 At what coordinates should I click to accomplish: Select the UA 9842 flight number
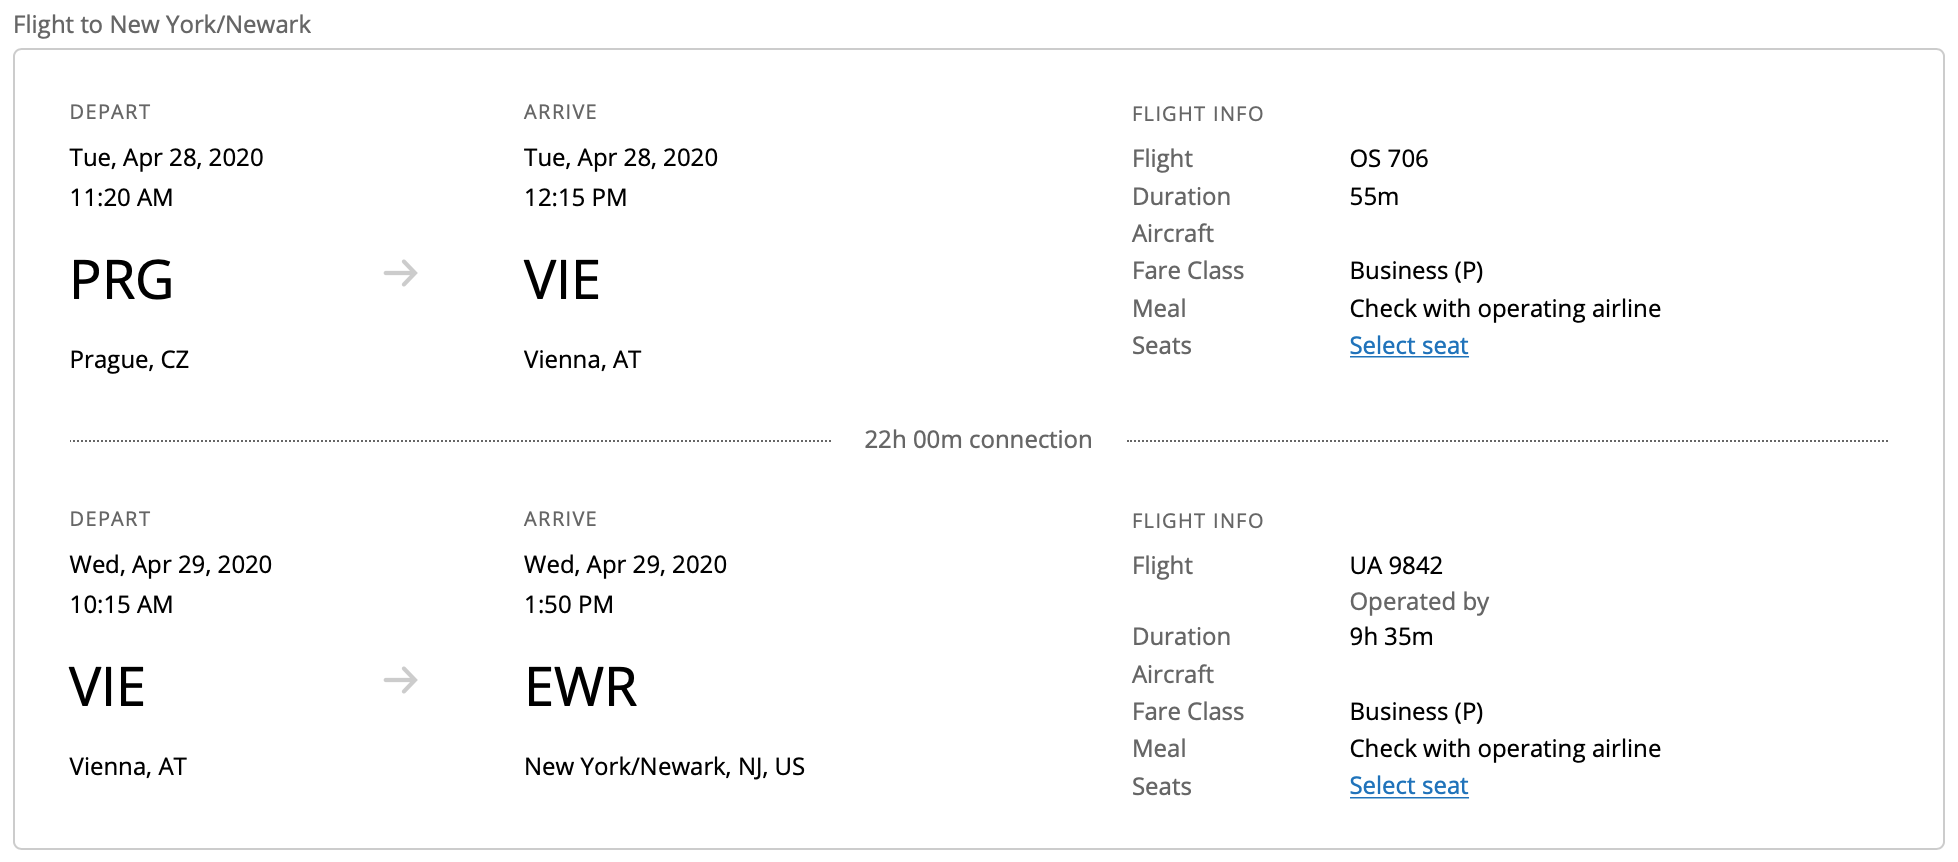(x=1395, y=566)
